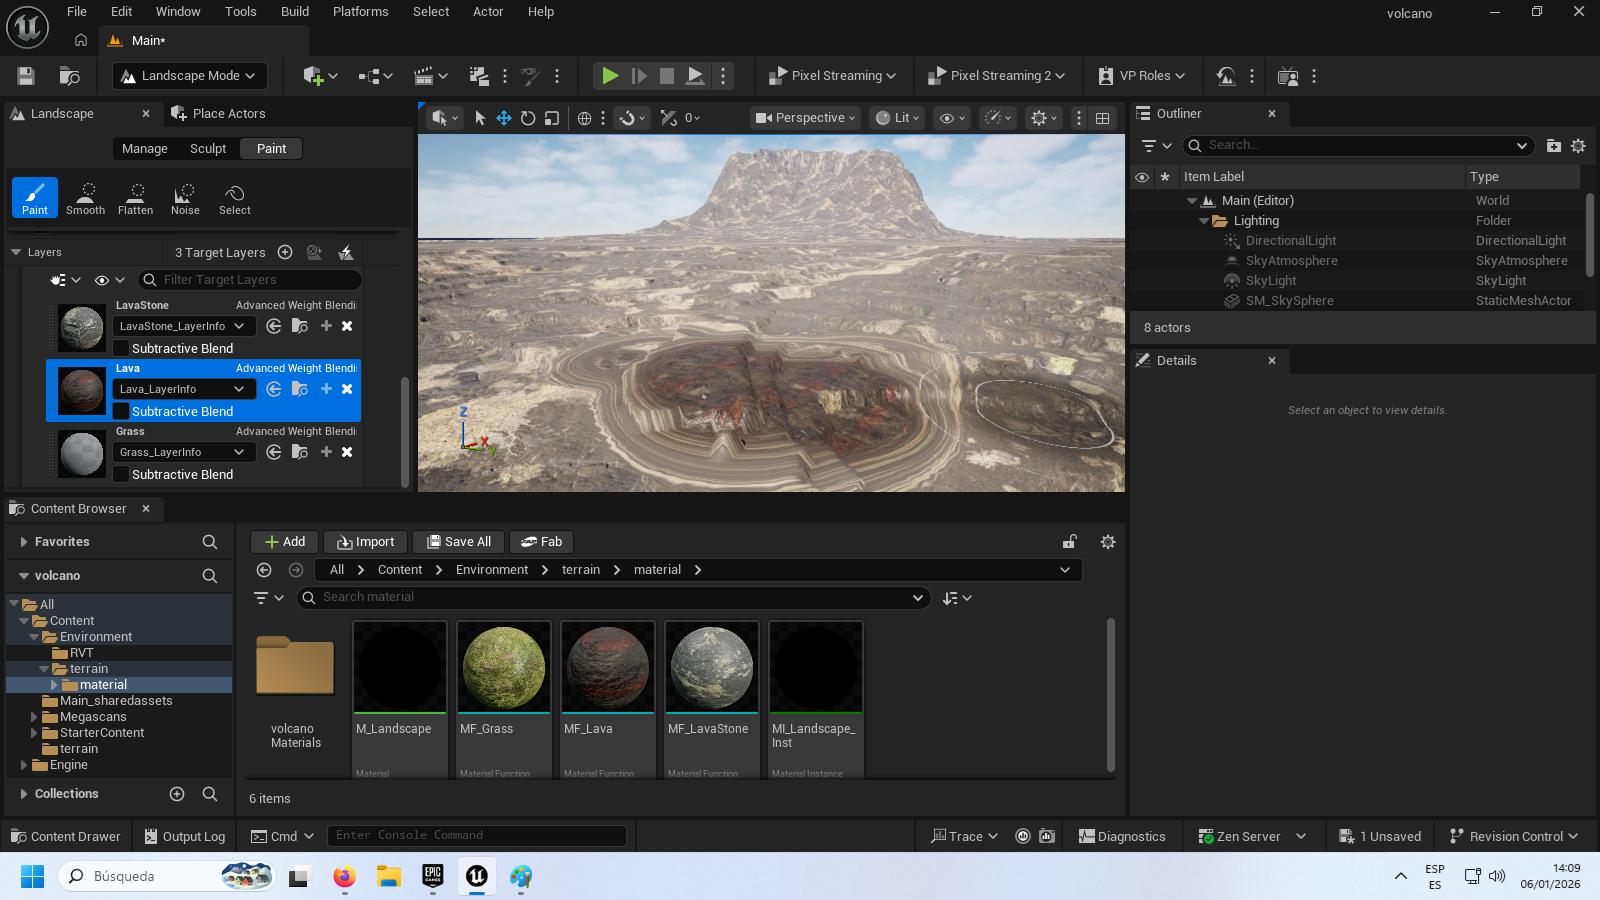Select the Smooth landscape tool
Screen dimensions: 1600x900
click(85, 198)
